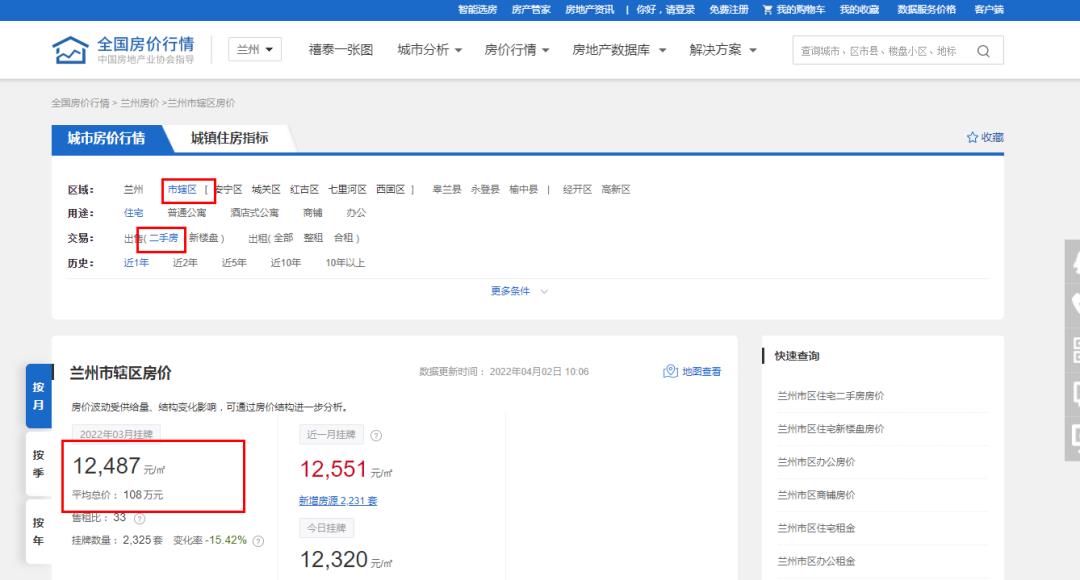Image resolution: width=1080 pixels, height=580 pixels.
Task: Click the search input field
Action: coord(877,51)
